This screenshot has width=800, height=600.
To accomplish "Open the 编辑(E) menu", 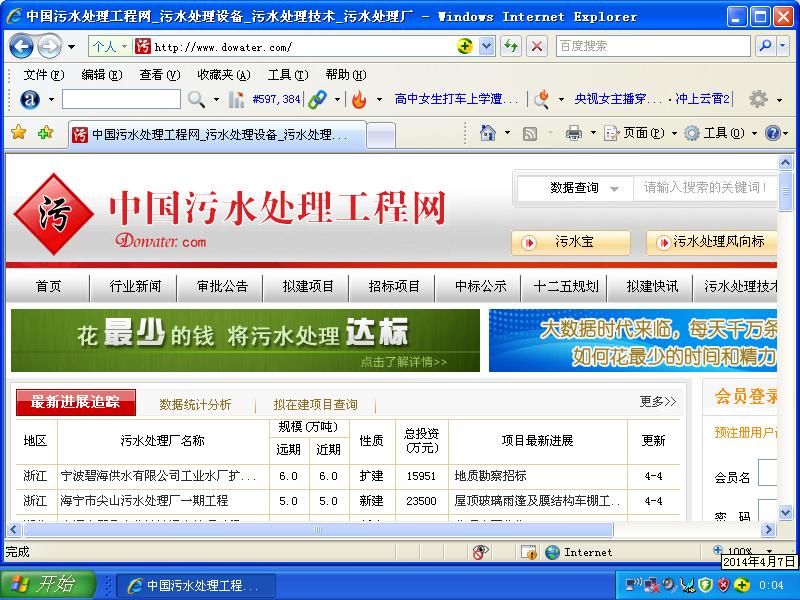I will pos(102,75).
